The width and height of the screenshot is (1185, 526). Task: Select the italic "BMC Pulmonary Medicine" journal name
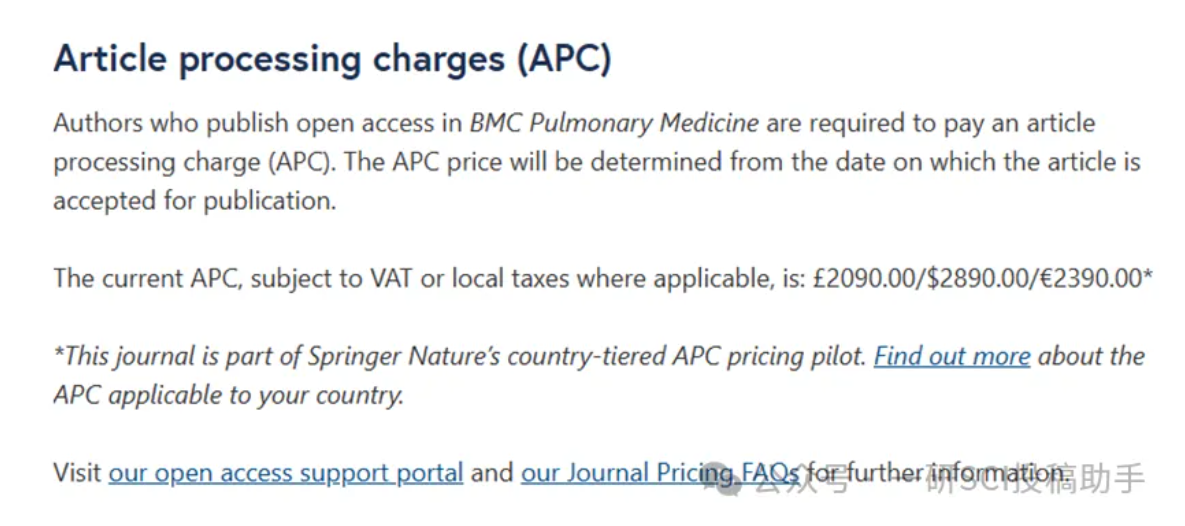[614, 123]
